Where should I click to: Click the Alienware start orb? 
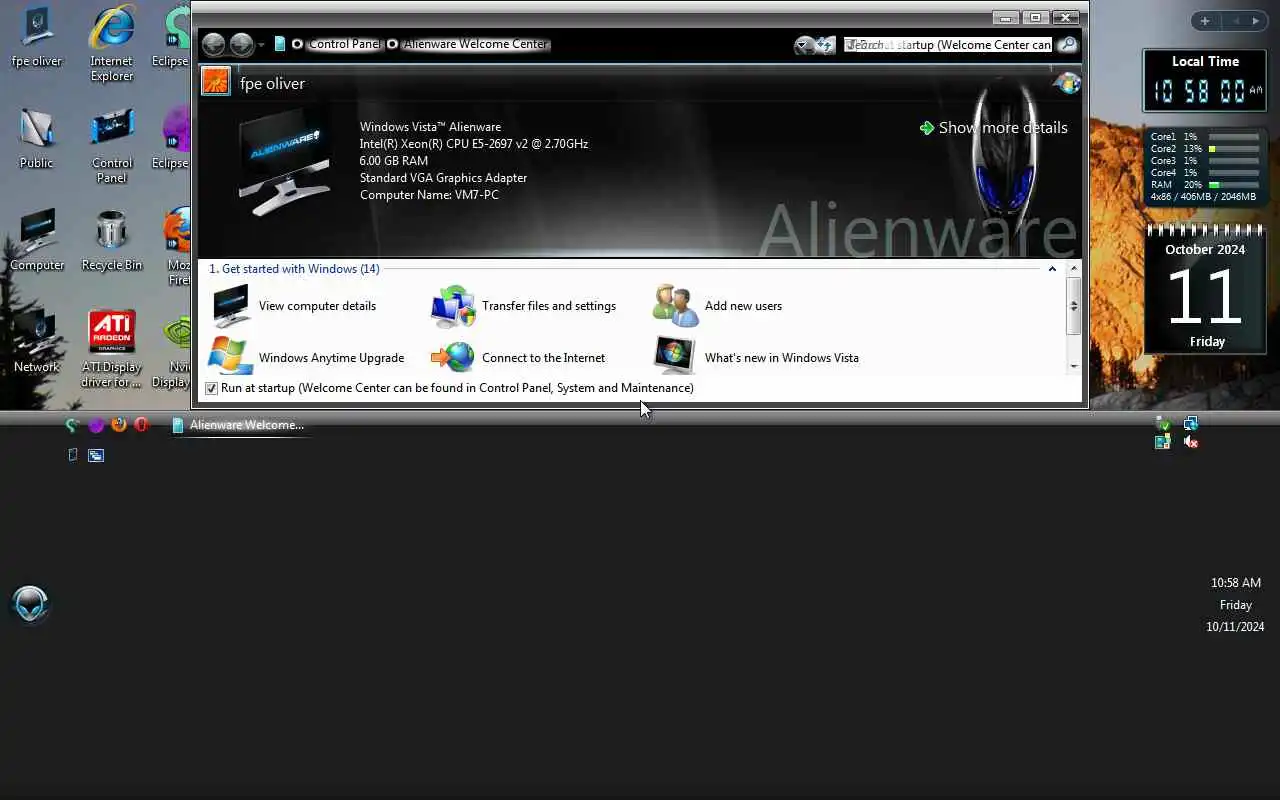30,604
